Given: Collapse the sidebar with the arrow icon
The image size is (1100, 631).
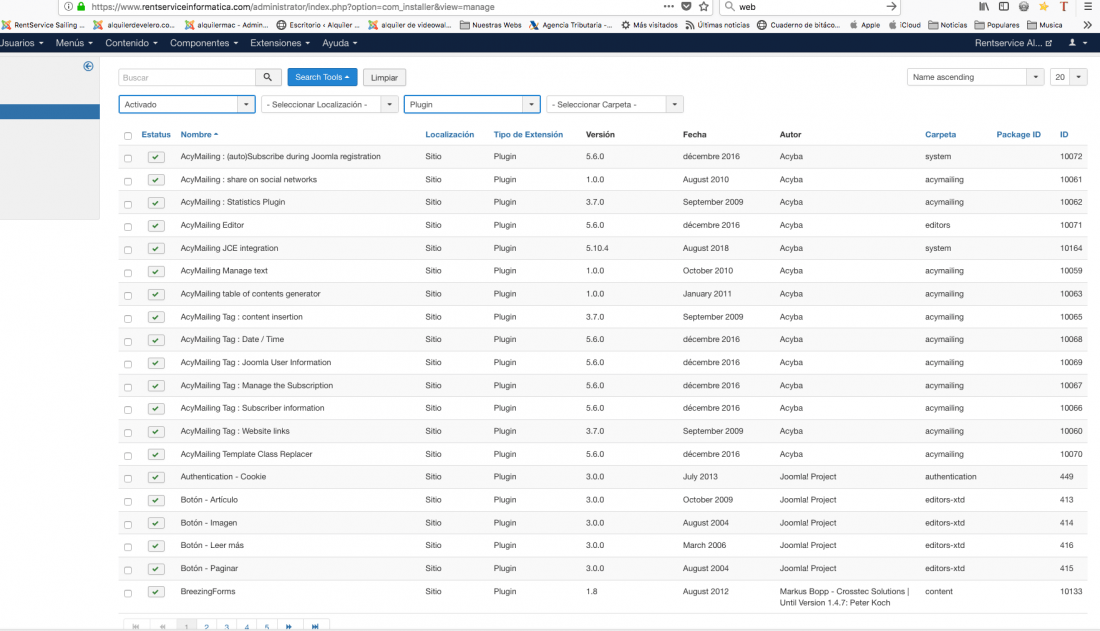Looking at the screenshot, I should pos(88,66).
